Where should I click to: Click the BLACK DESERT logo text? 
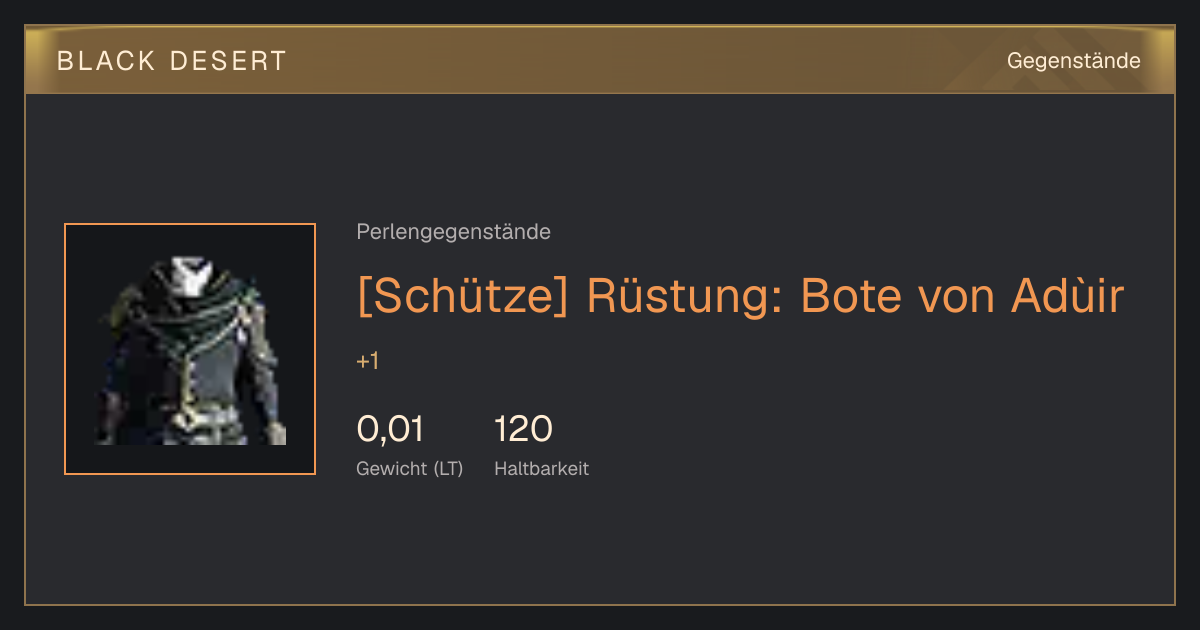pyautogui.click(x=172, y=61)
